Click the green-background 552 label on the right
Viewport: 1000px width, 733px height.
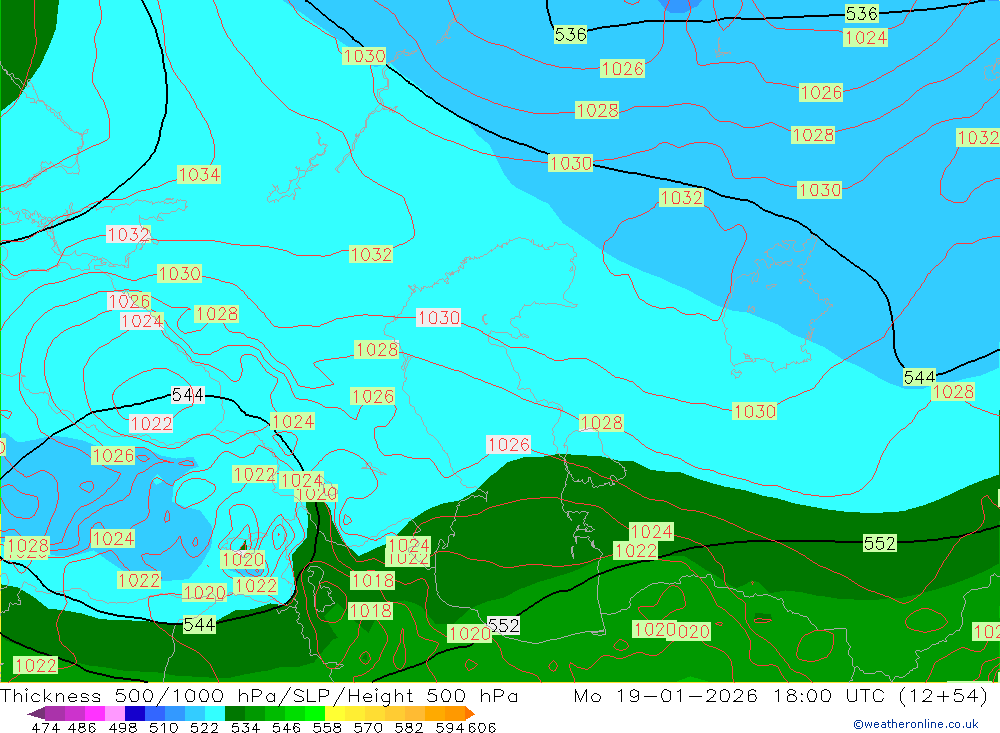879,544
